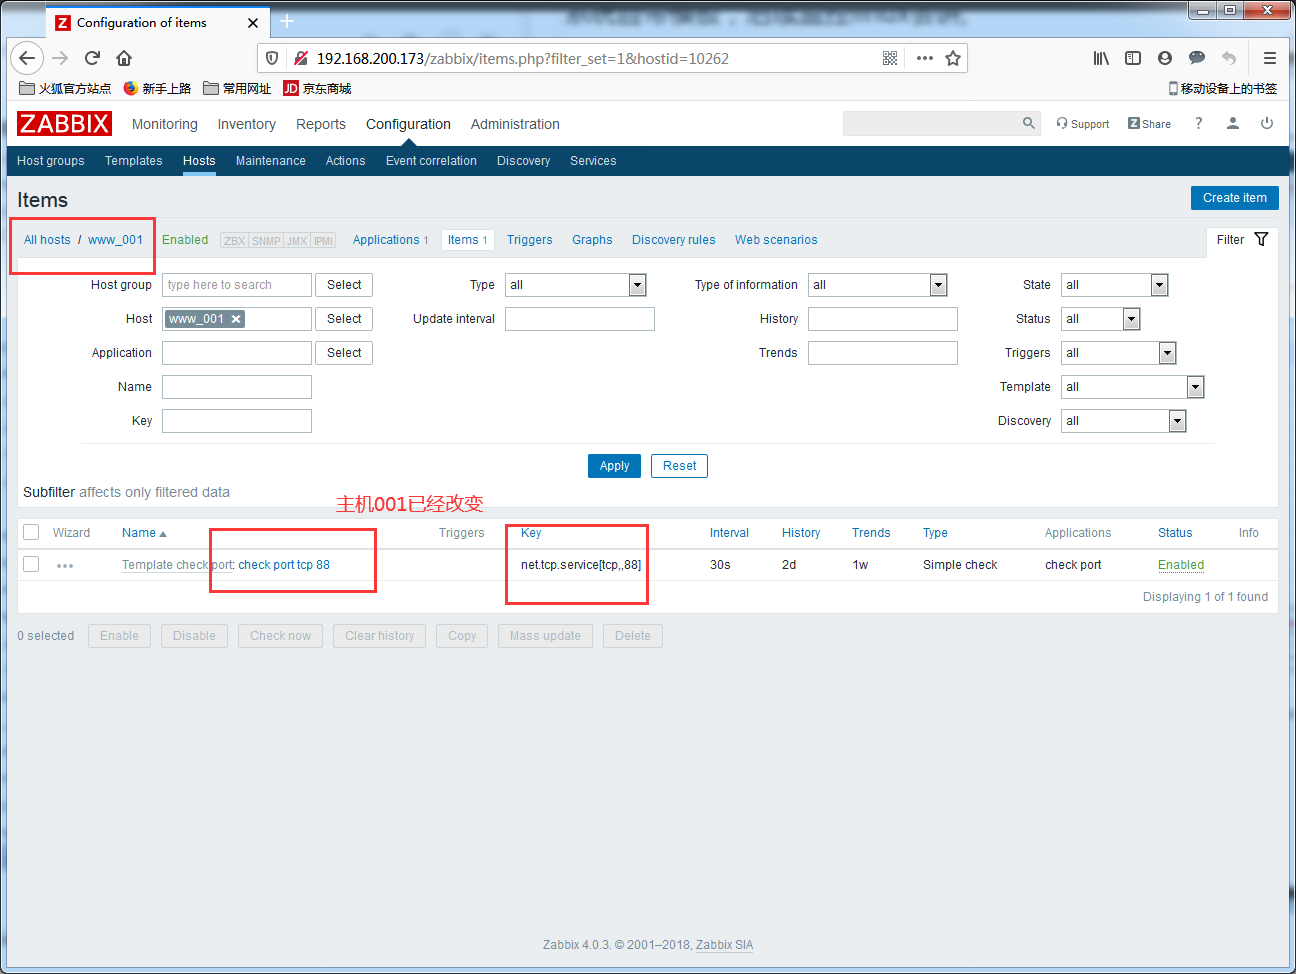Open page actions three-dot menu in address bar
The image size is (1296, 974).
[x=925, y=58]
